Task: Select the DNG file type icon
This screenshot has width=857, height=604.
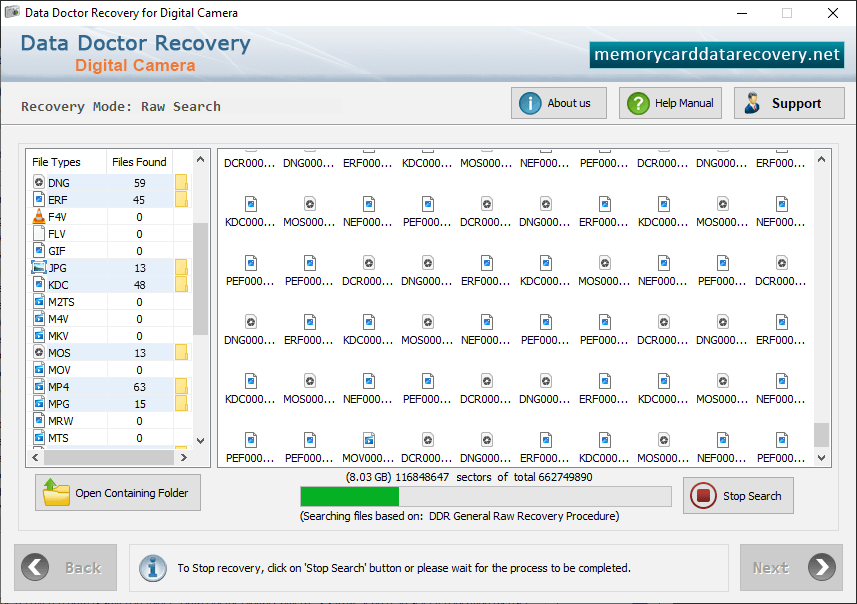Action: click(x=39, y=182)
